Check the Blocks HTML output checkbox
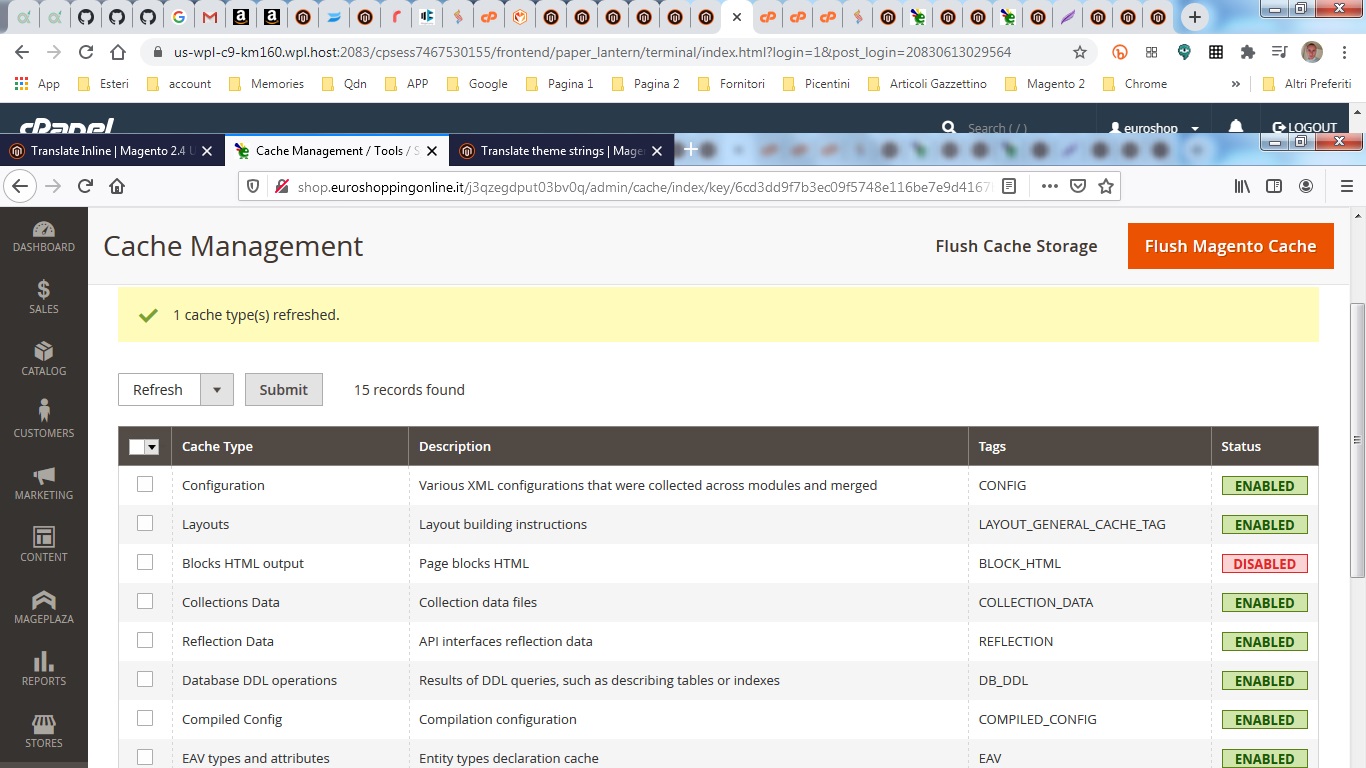1366x768 pixels. tap(145, 563)
